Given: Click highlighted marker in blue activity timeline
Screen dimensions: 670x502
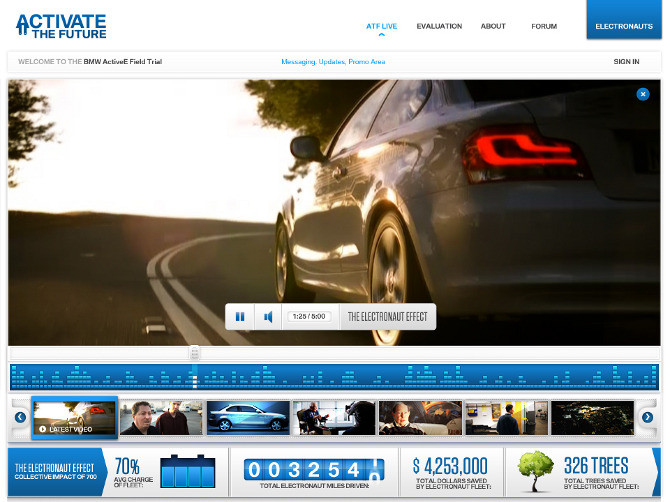Looking at the screenshot, I should pos(195,376).
